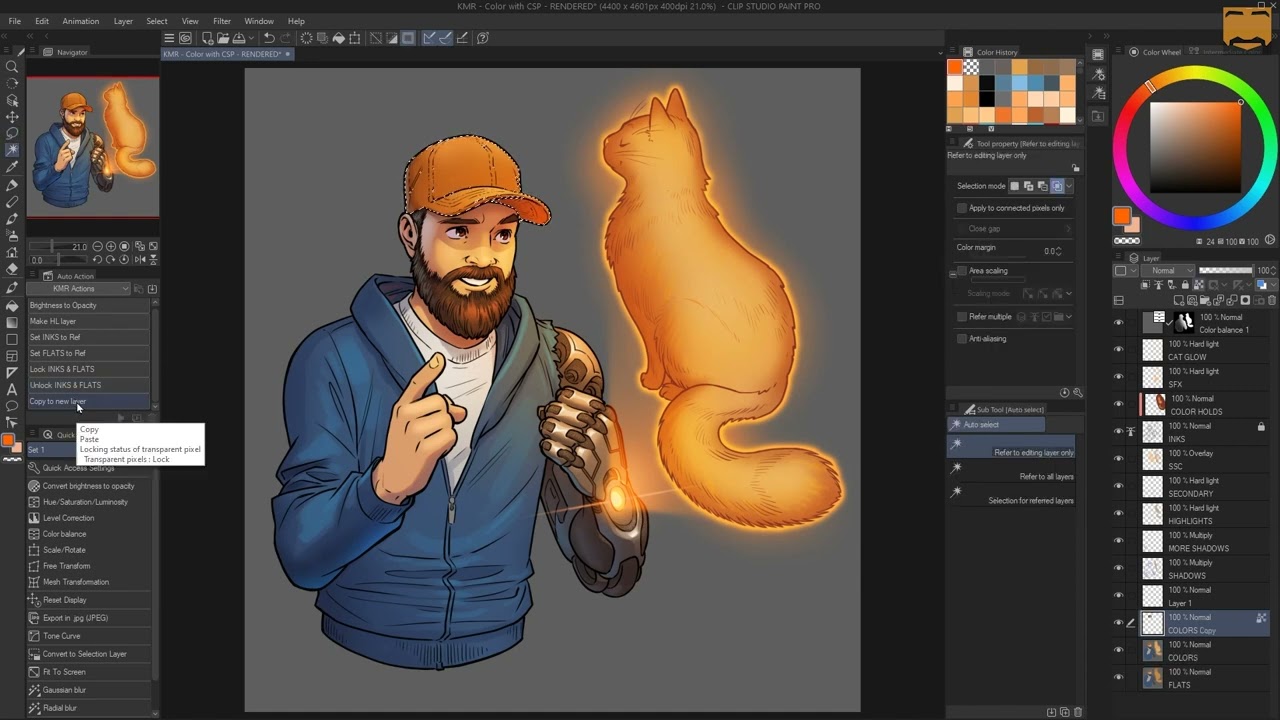1280x720 pixels.
Task: Select the Auto select magic wand tool
Action: click(12, 150)
